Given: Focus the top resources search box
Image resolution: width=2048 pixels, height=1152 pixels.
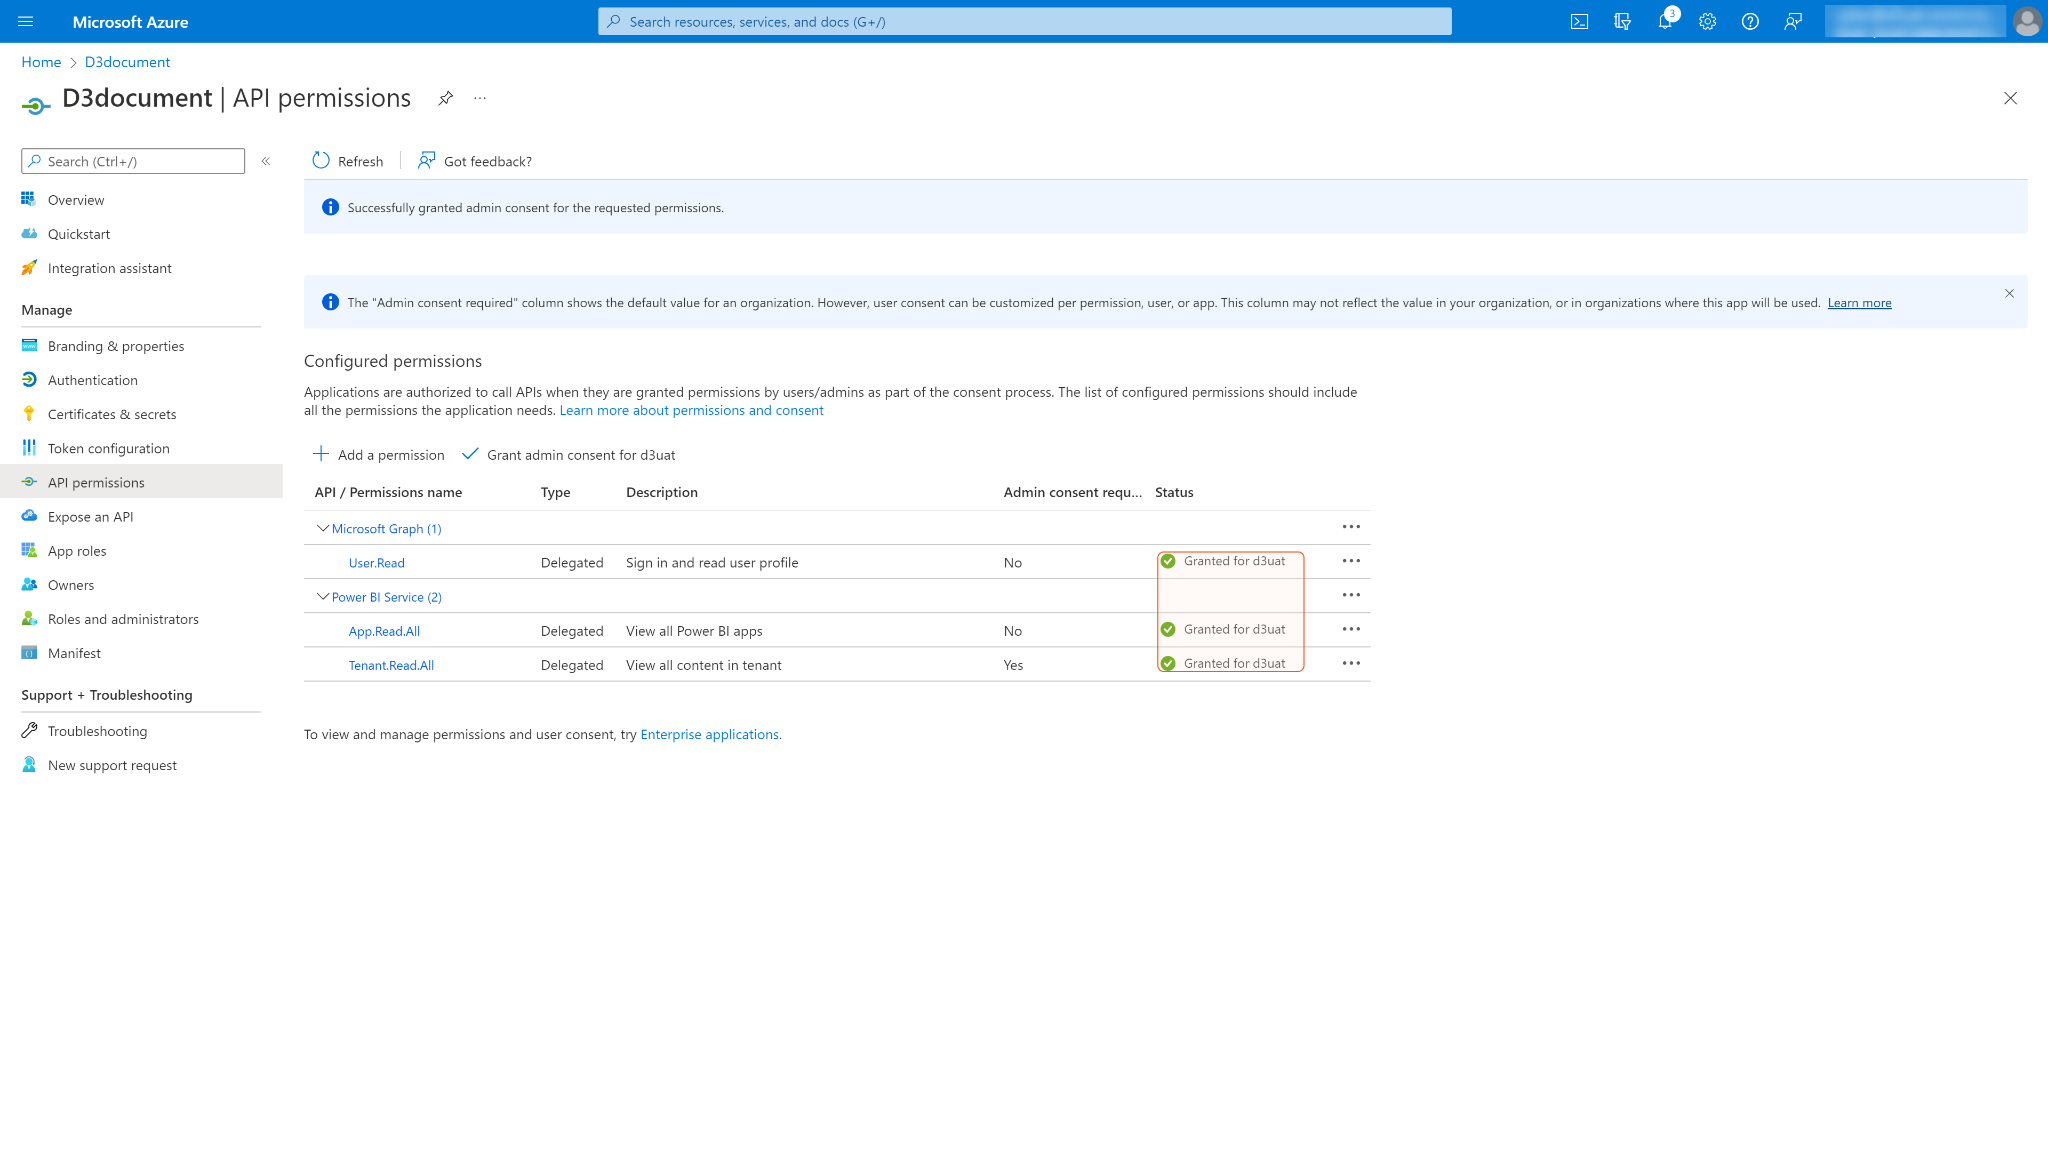Looking at the screenshot, I should point(1024,22).
